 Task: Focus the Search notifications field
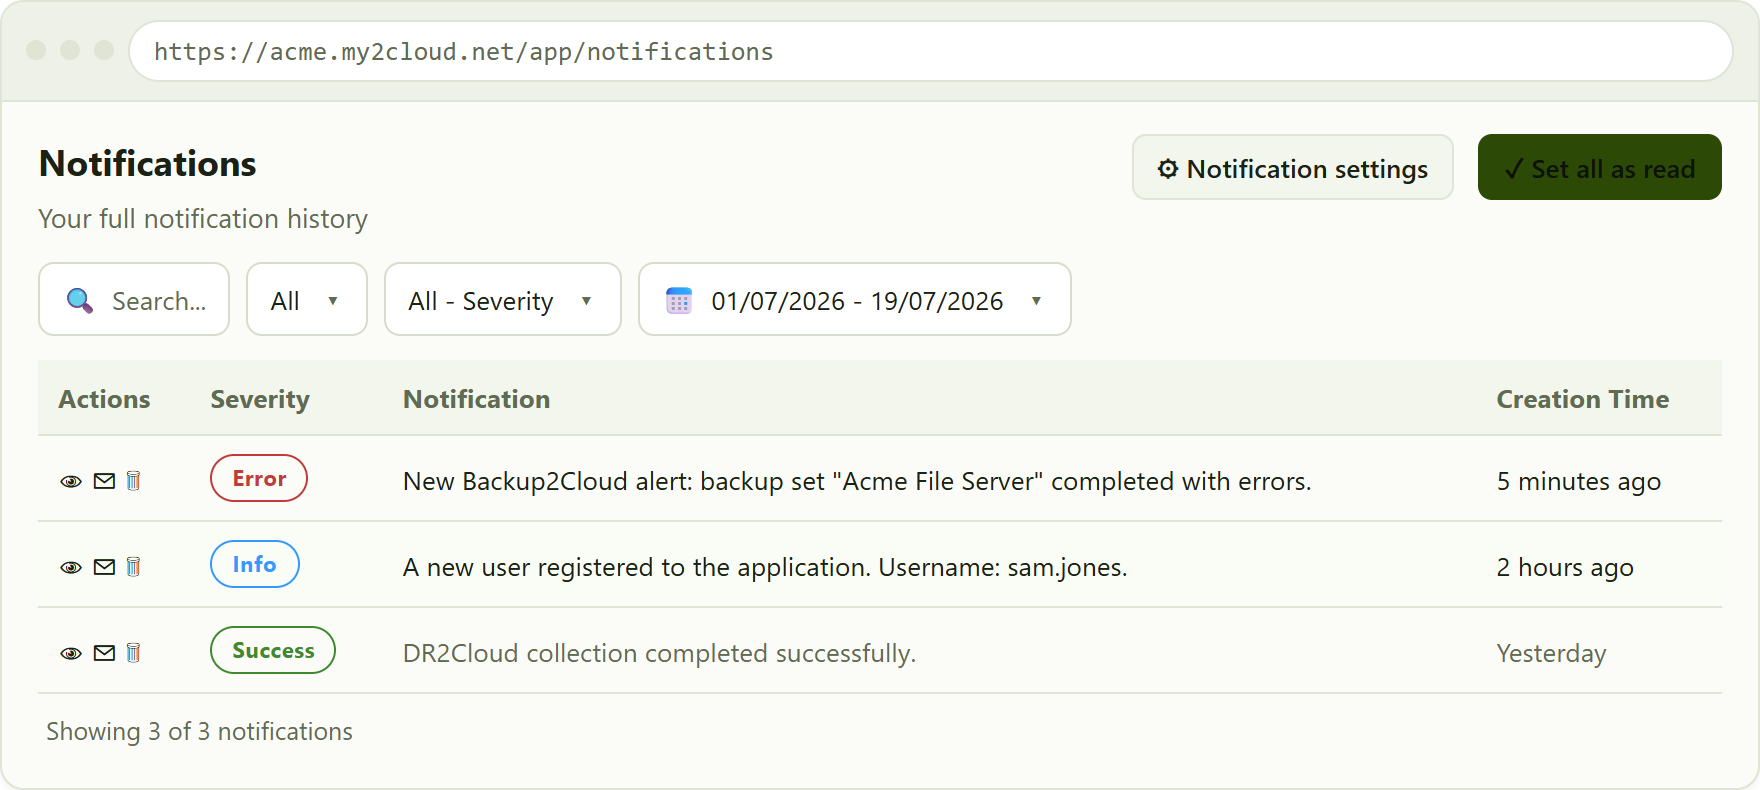134,299
